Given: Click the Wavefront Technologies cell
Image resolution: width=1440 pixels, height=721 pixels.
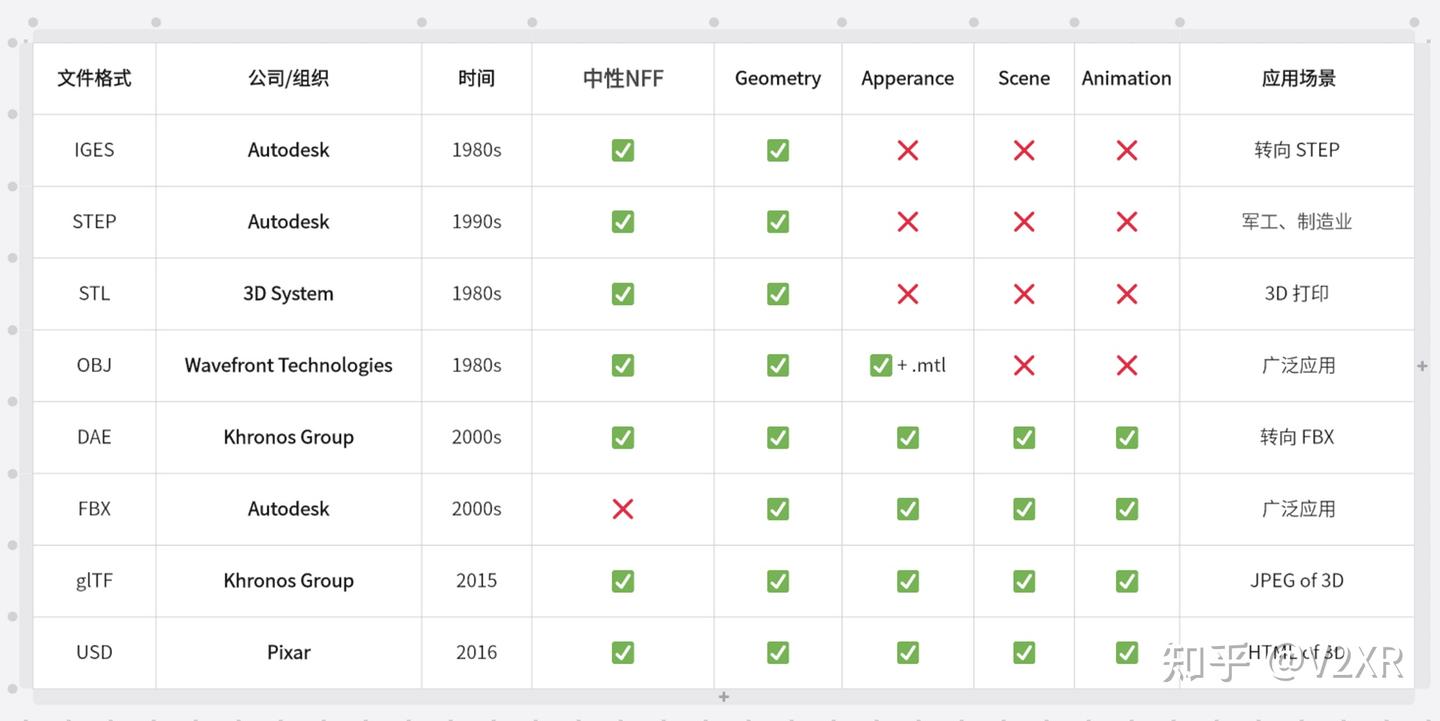Looking at the screenshot, I should (x=288, y=365).
